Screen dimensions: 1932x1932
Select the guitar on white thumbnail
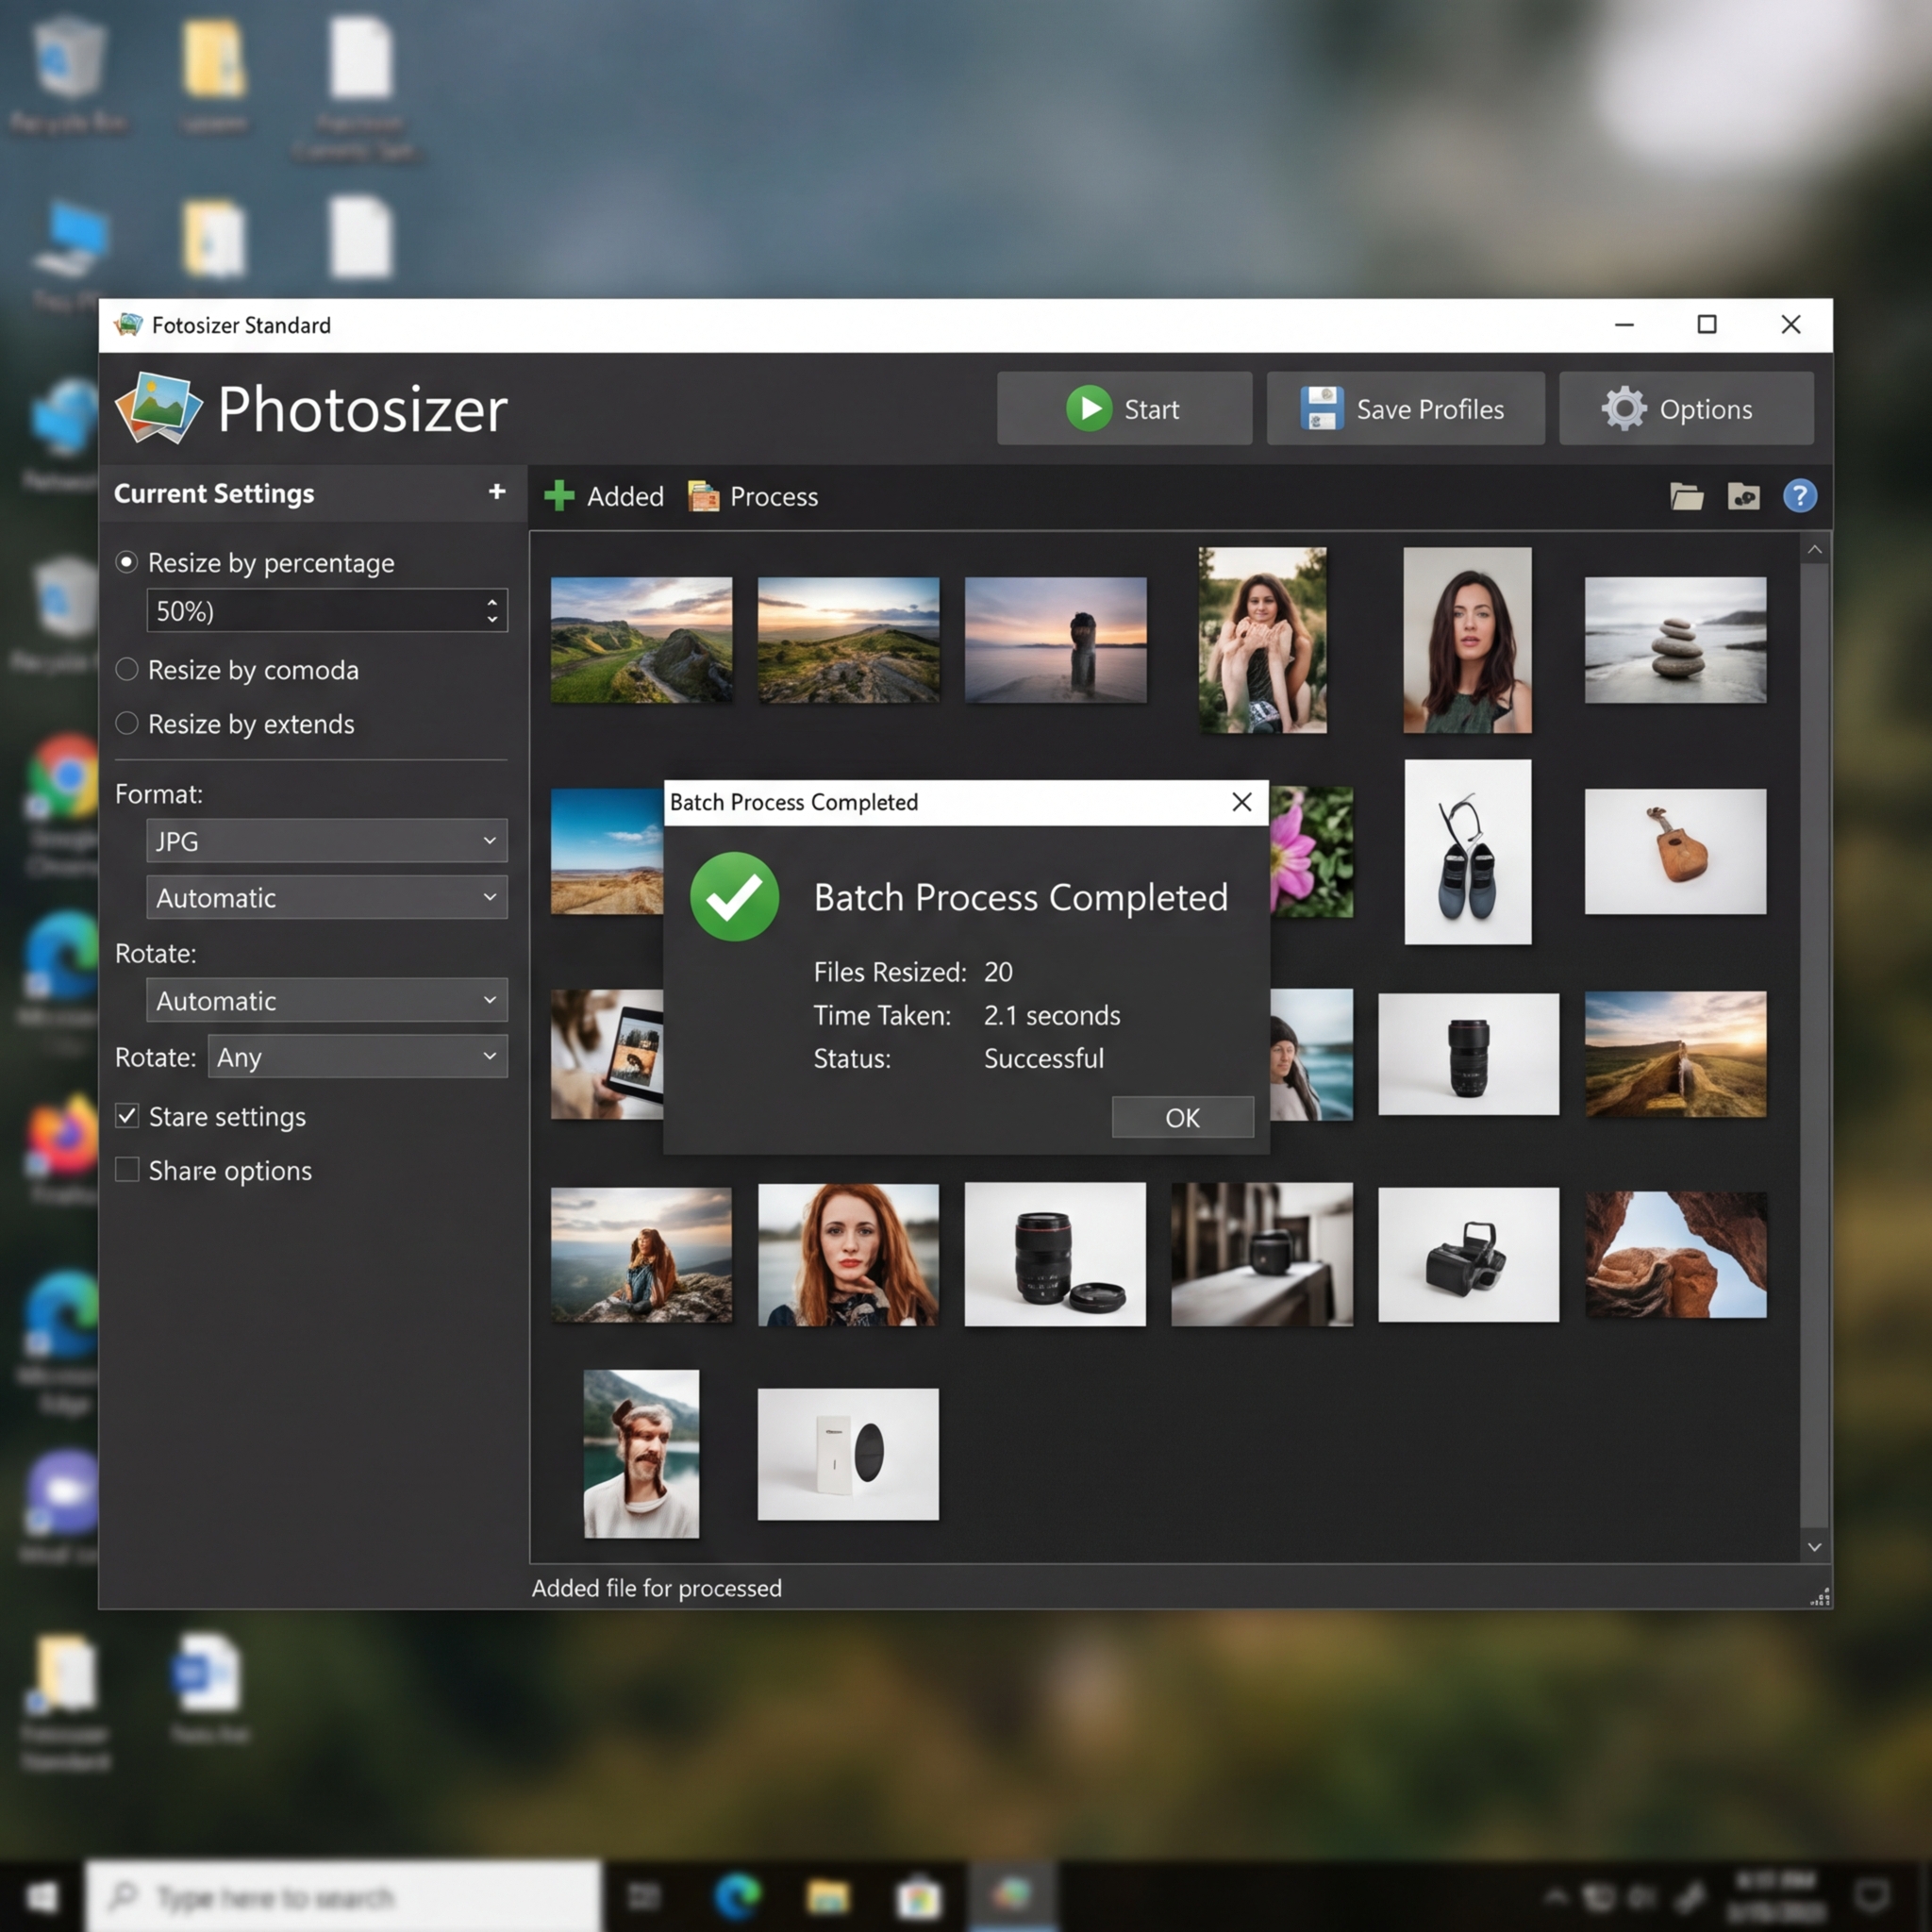[x=1676, y=852]
